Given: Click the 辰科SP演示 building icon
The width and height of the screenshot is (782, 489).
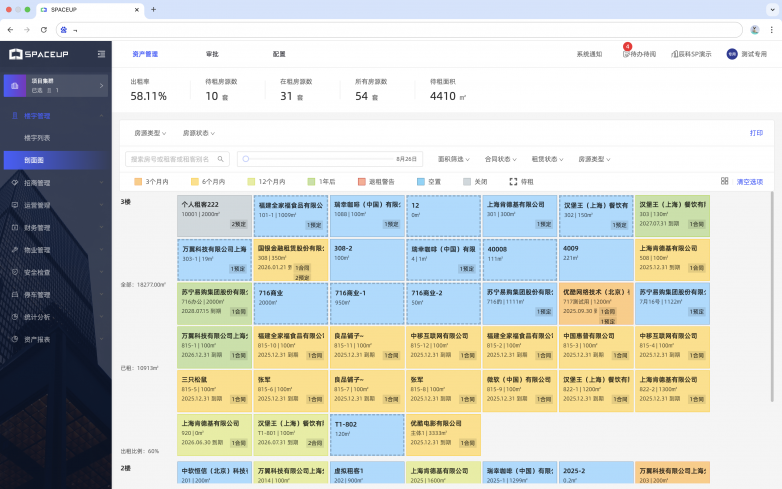Looking at the screenshot, I should (x=674, y=54).
